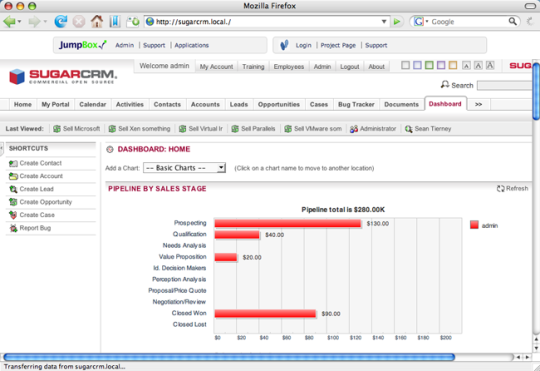Click the SugarCRM cube logo

[17, 76]
